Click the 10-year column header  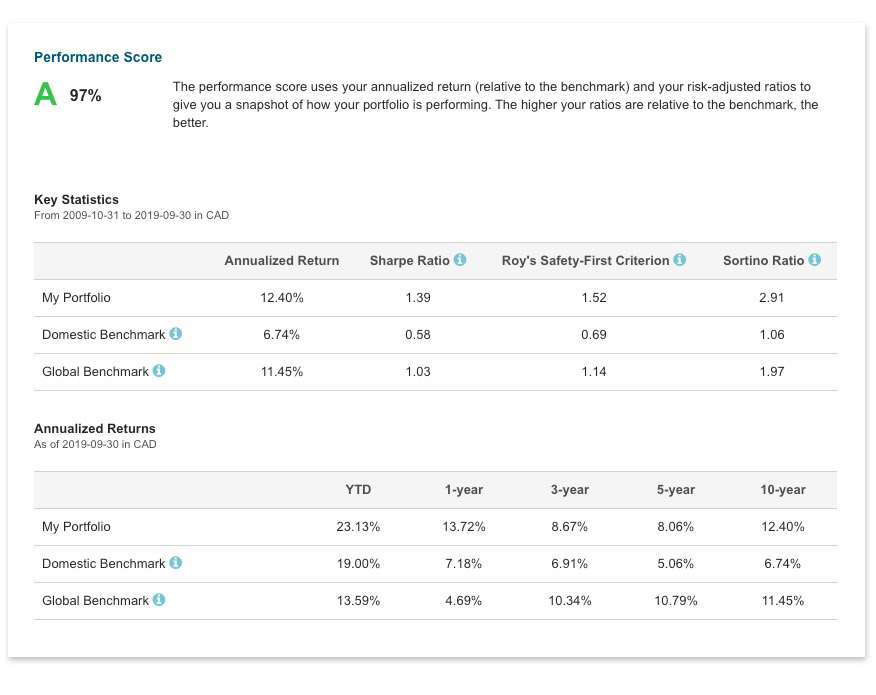click(783, 490)
